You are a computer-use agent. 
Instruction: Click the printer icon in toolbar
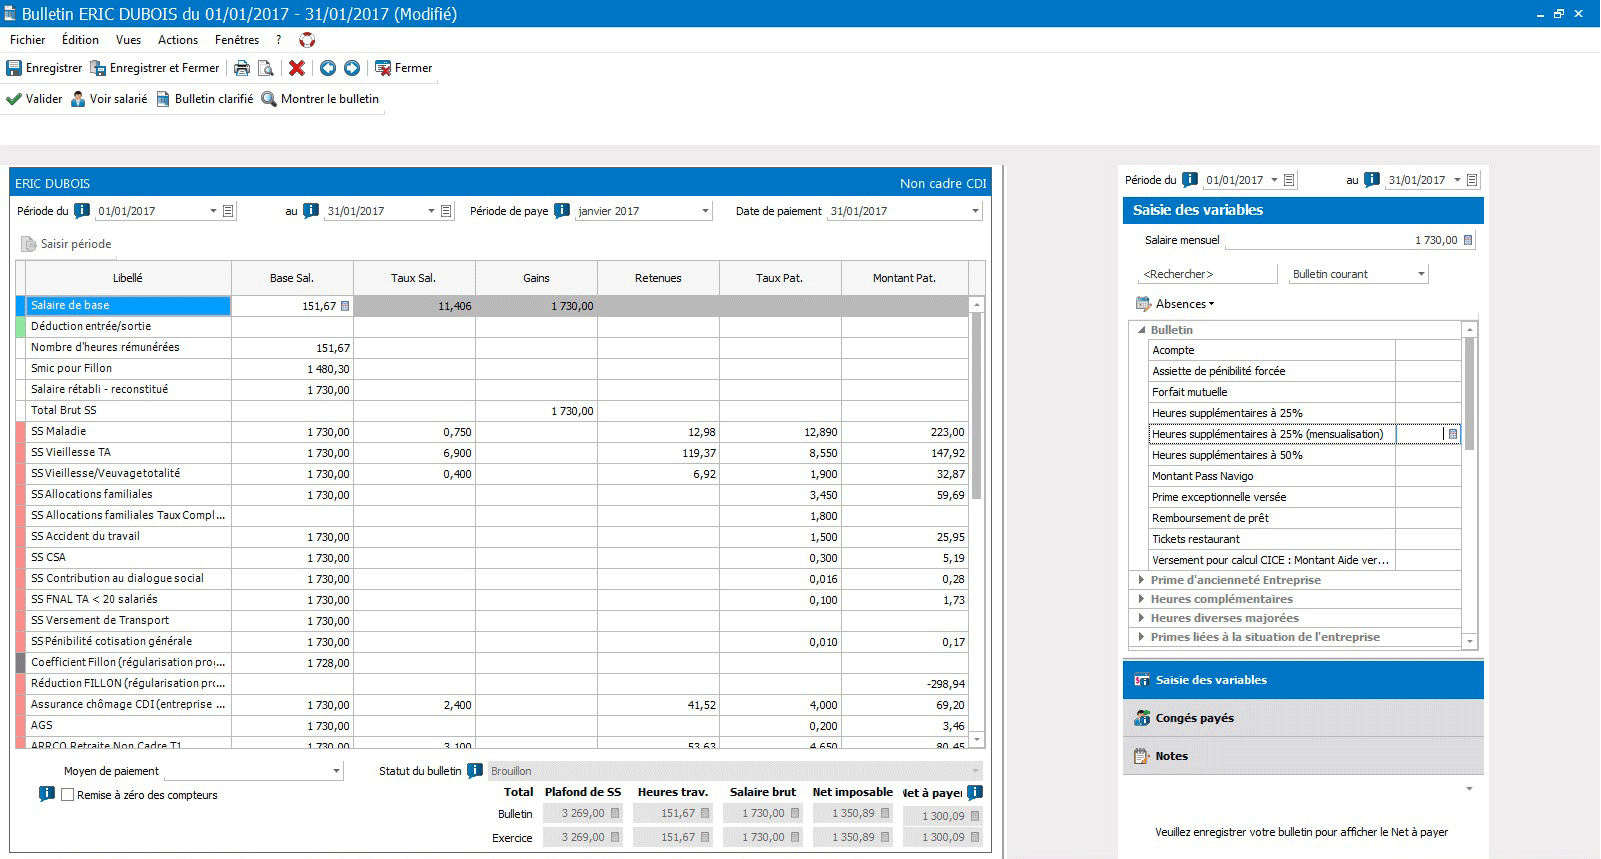point(242,68)
